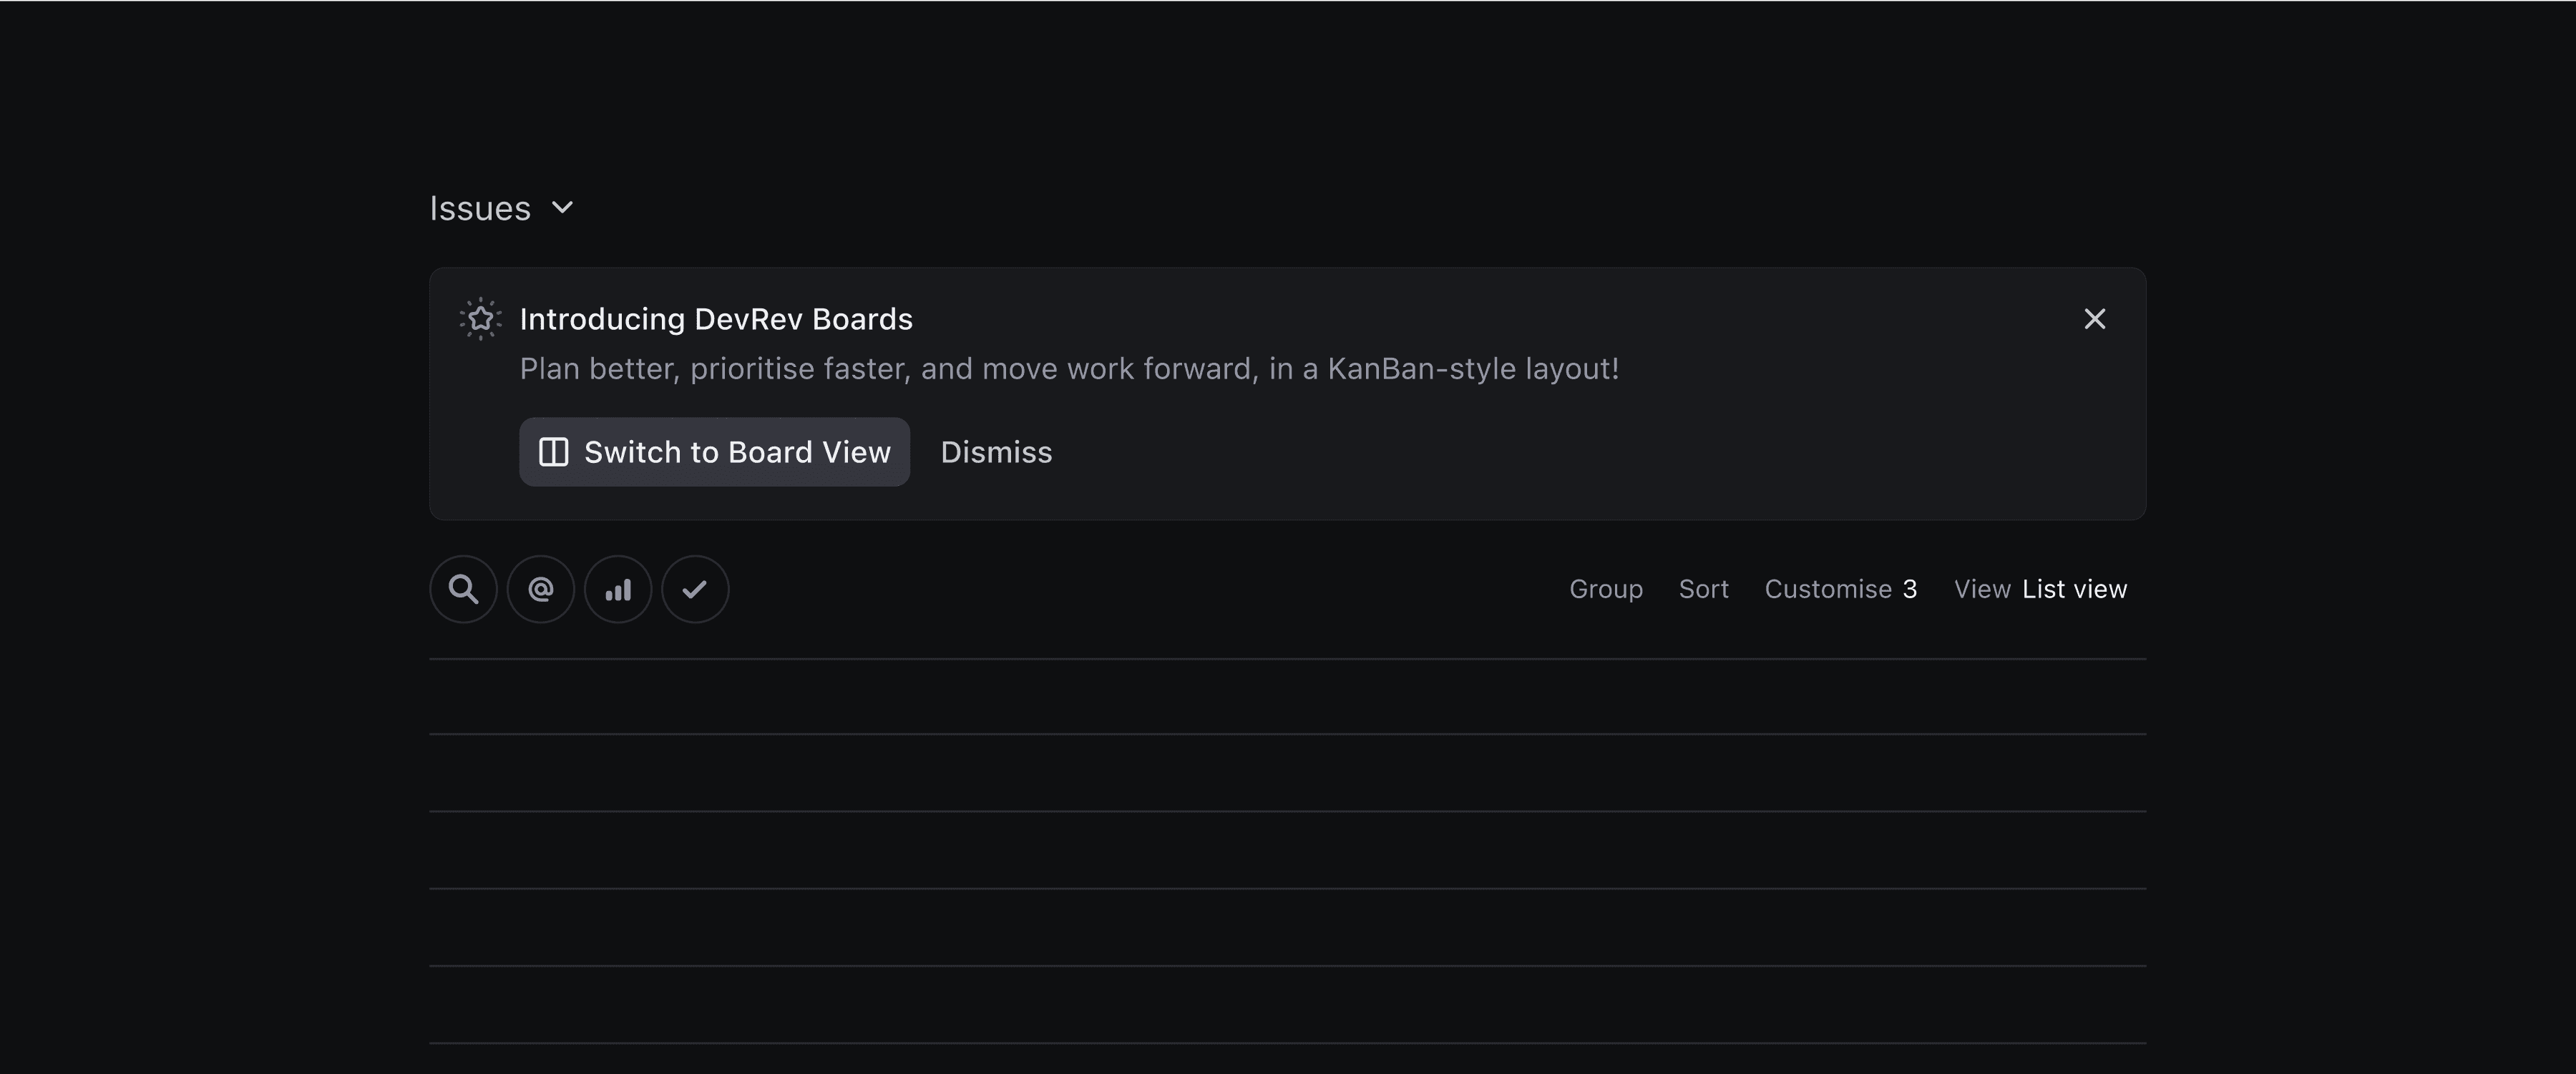
Task: Open the Sort options
Action: click(1703, 589)
